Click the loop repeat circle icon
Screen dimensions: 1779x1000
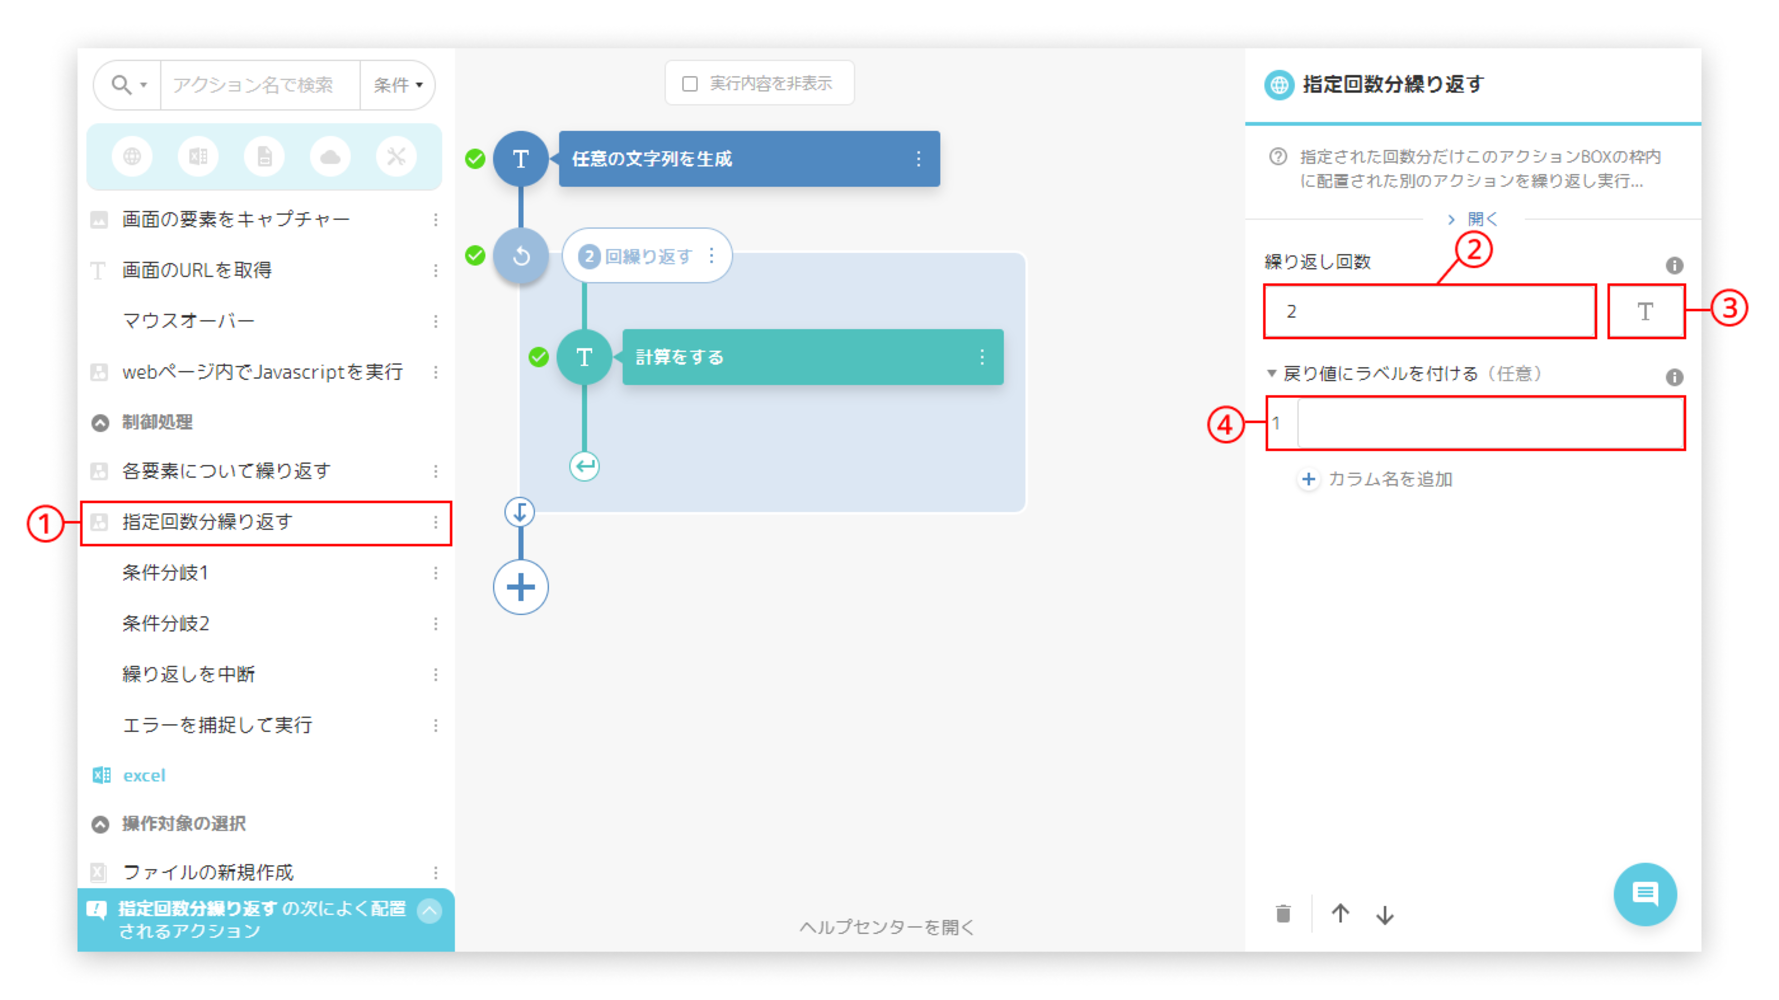(x=521, y=256)
